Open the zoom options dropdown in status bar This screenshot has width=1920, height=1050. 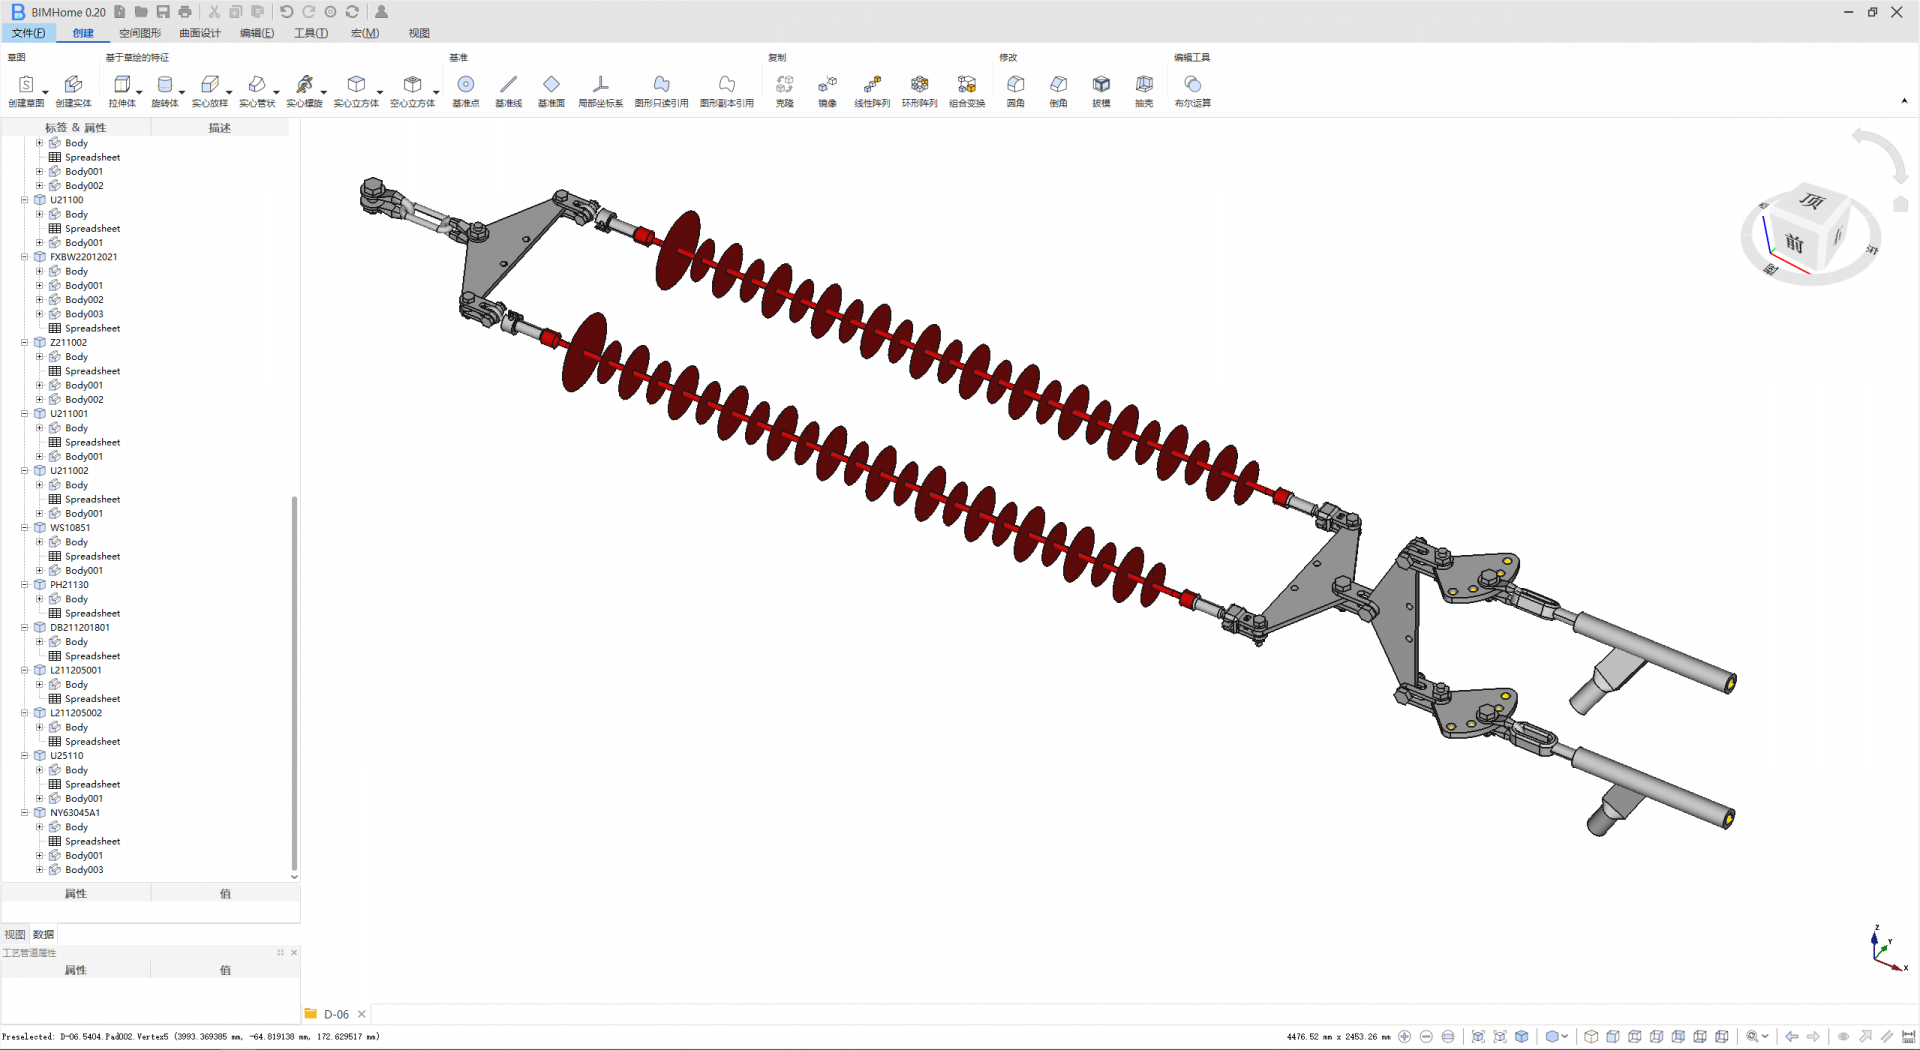click(x=1765, y=1037)
